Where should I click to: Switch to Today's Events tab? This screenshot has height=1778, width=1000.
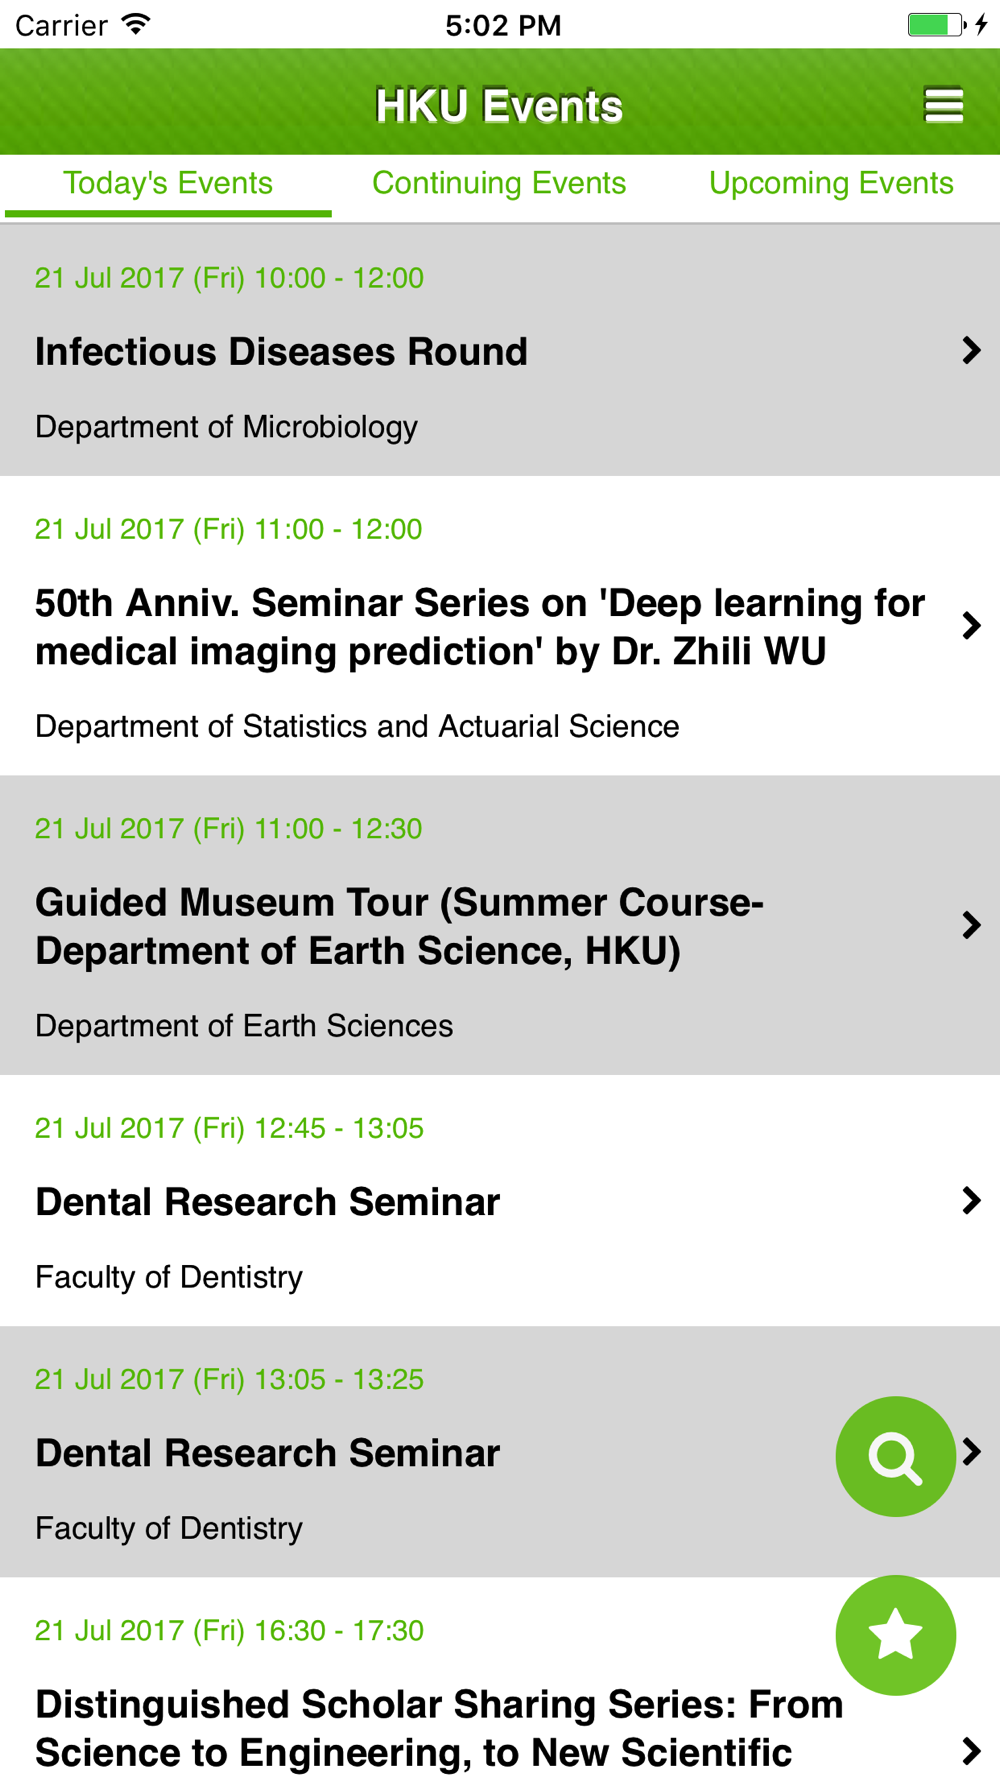[168, 184]
